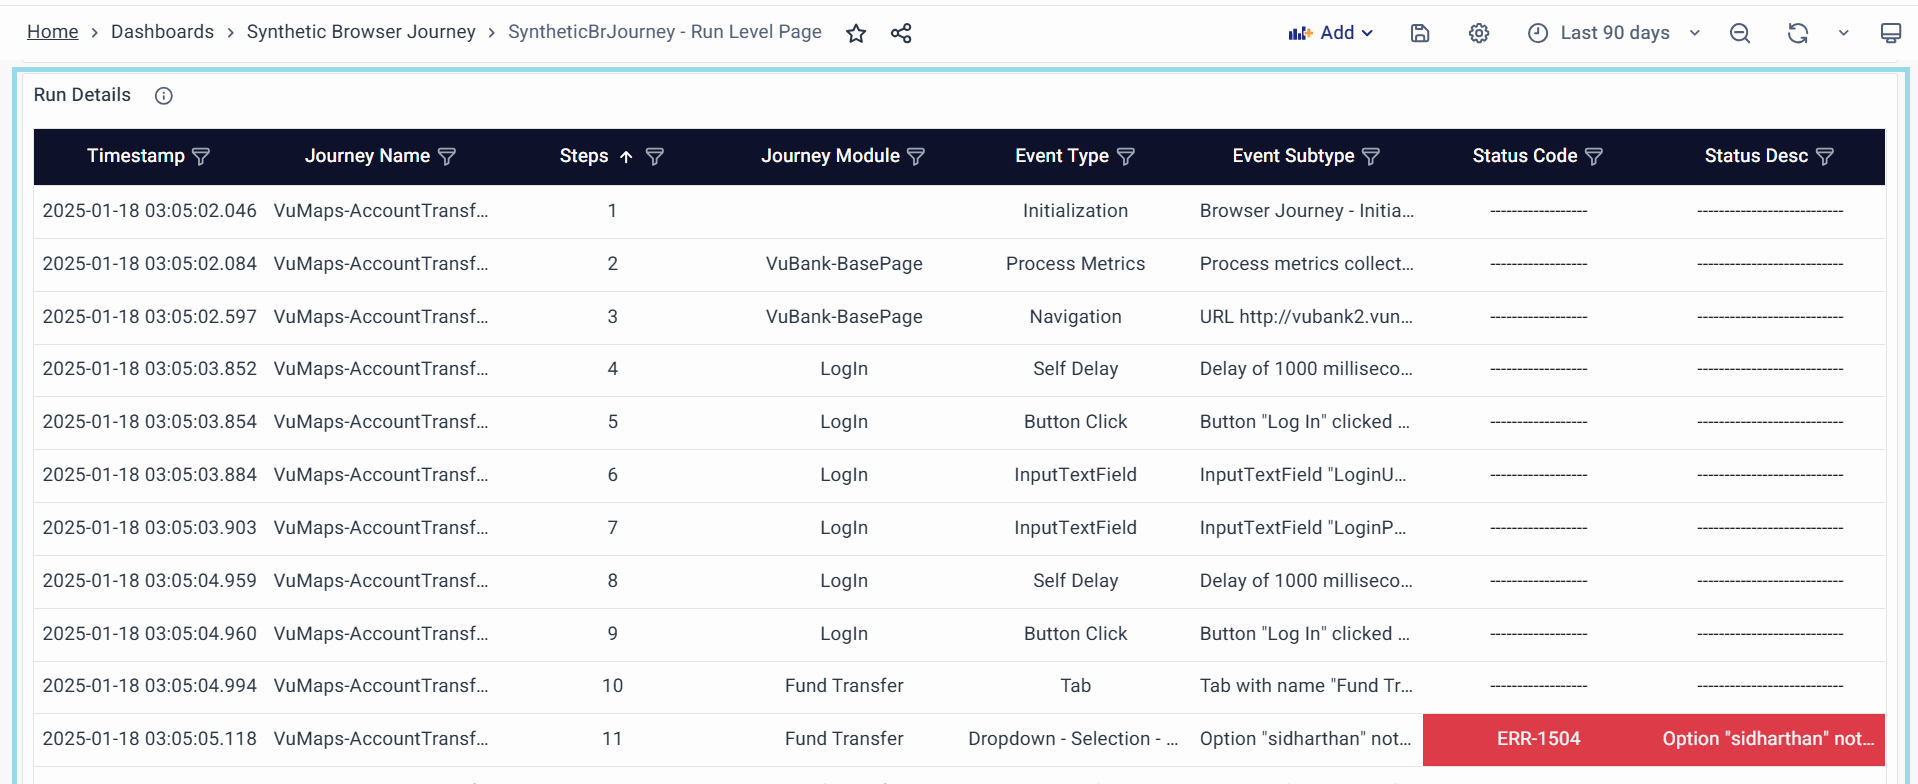Screen dimensions: 1918x784
Task: Open the Last 90 days time picker
Action: tap(1614, 33)
